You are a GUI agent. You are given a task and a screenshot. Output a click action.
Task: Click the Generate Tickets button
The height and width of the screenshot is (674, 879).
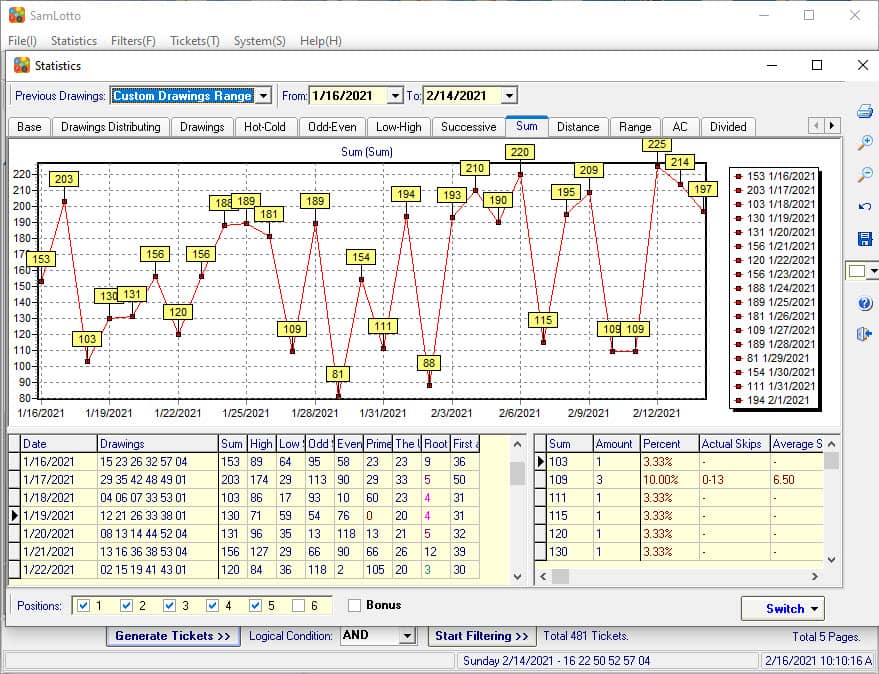[173, 636]
